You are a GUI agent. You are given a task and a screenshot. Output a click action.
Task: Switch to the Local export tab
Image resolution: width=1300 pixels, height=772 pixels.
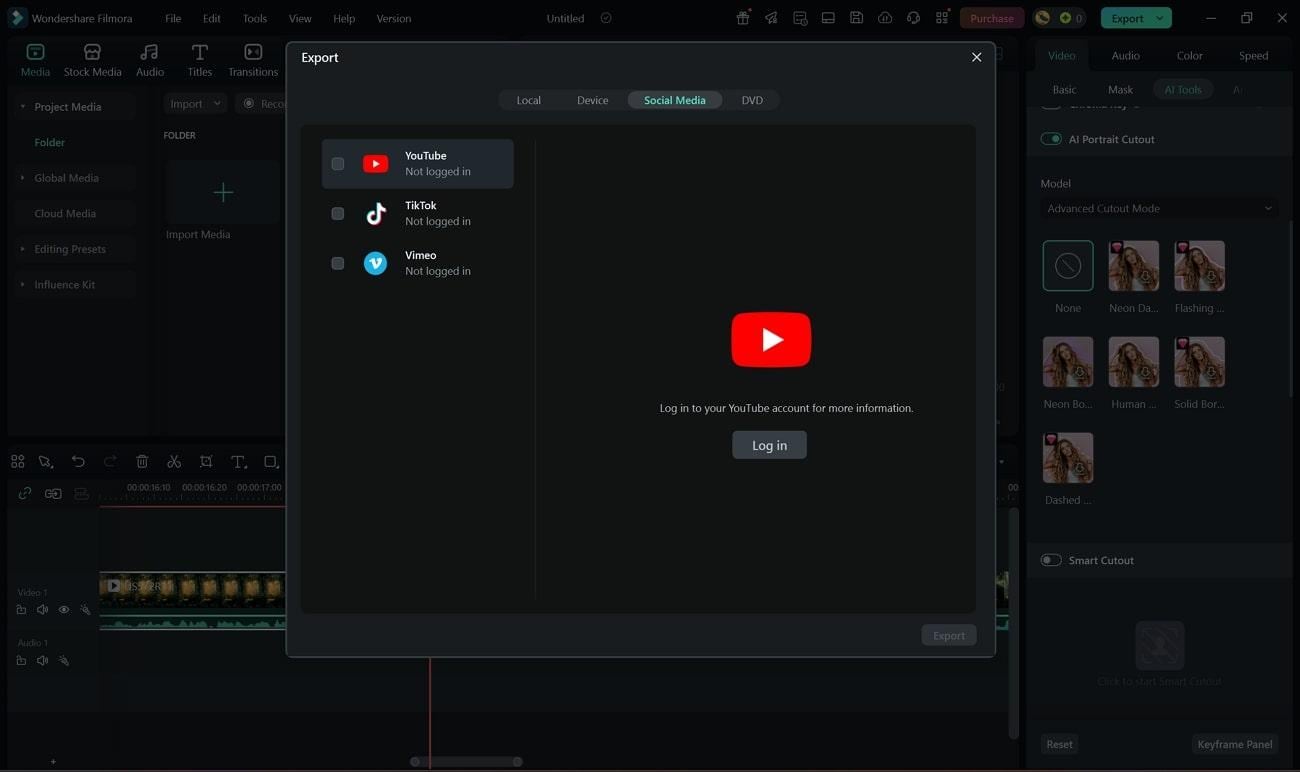point(529,100)
